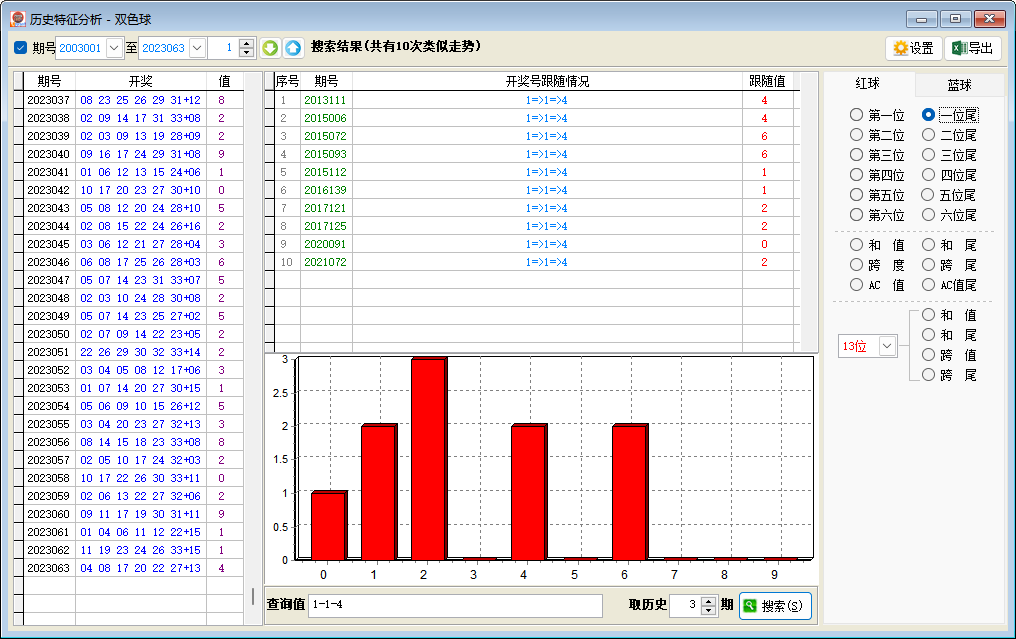
Task: Select the AC 值 radio button
Action: click(857, 285)
